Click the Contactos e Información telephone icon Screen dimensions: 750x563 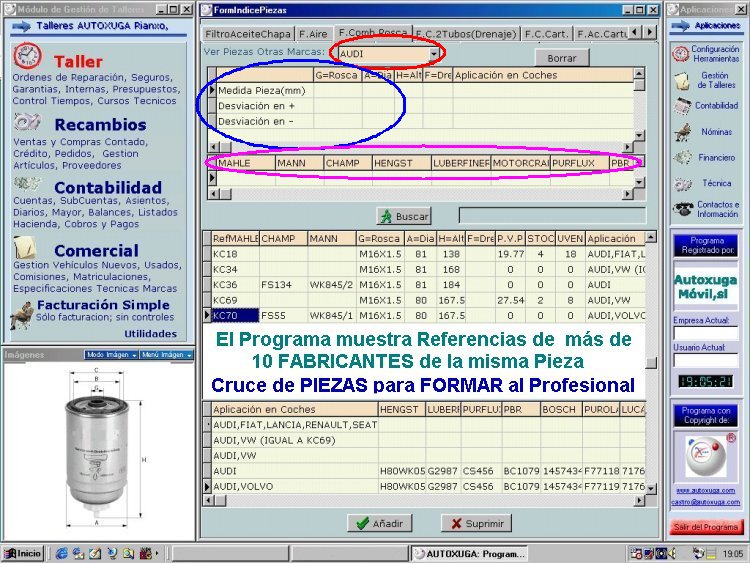(683, 209)
